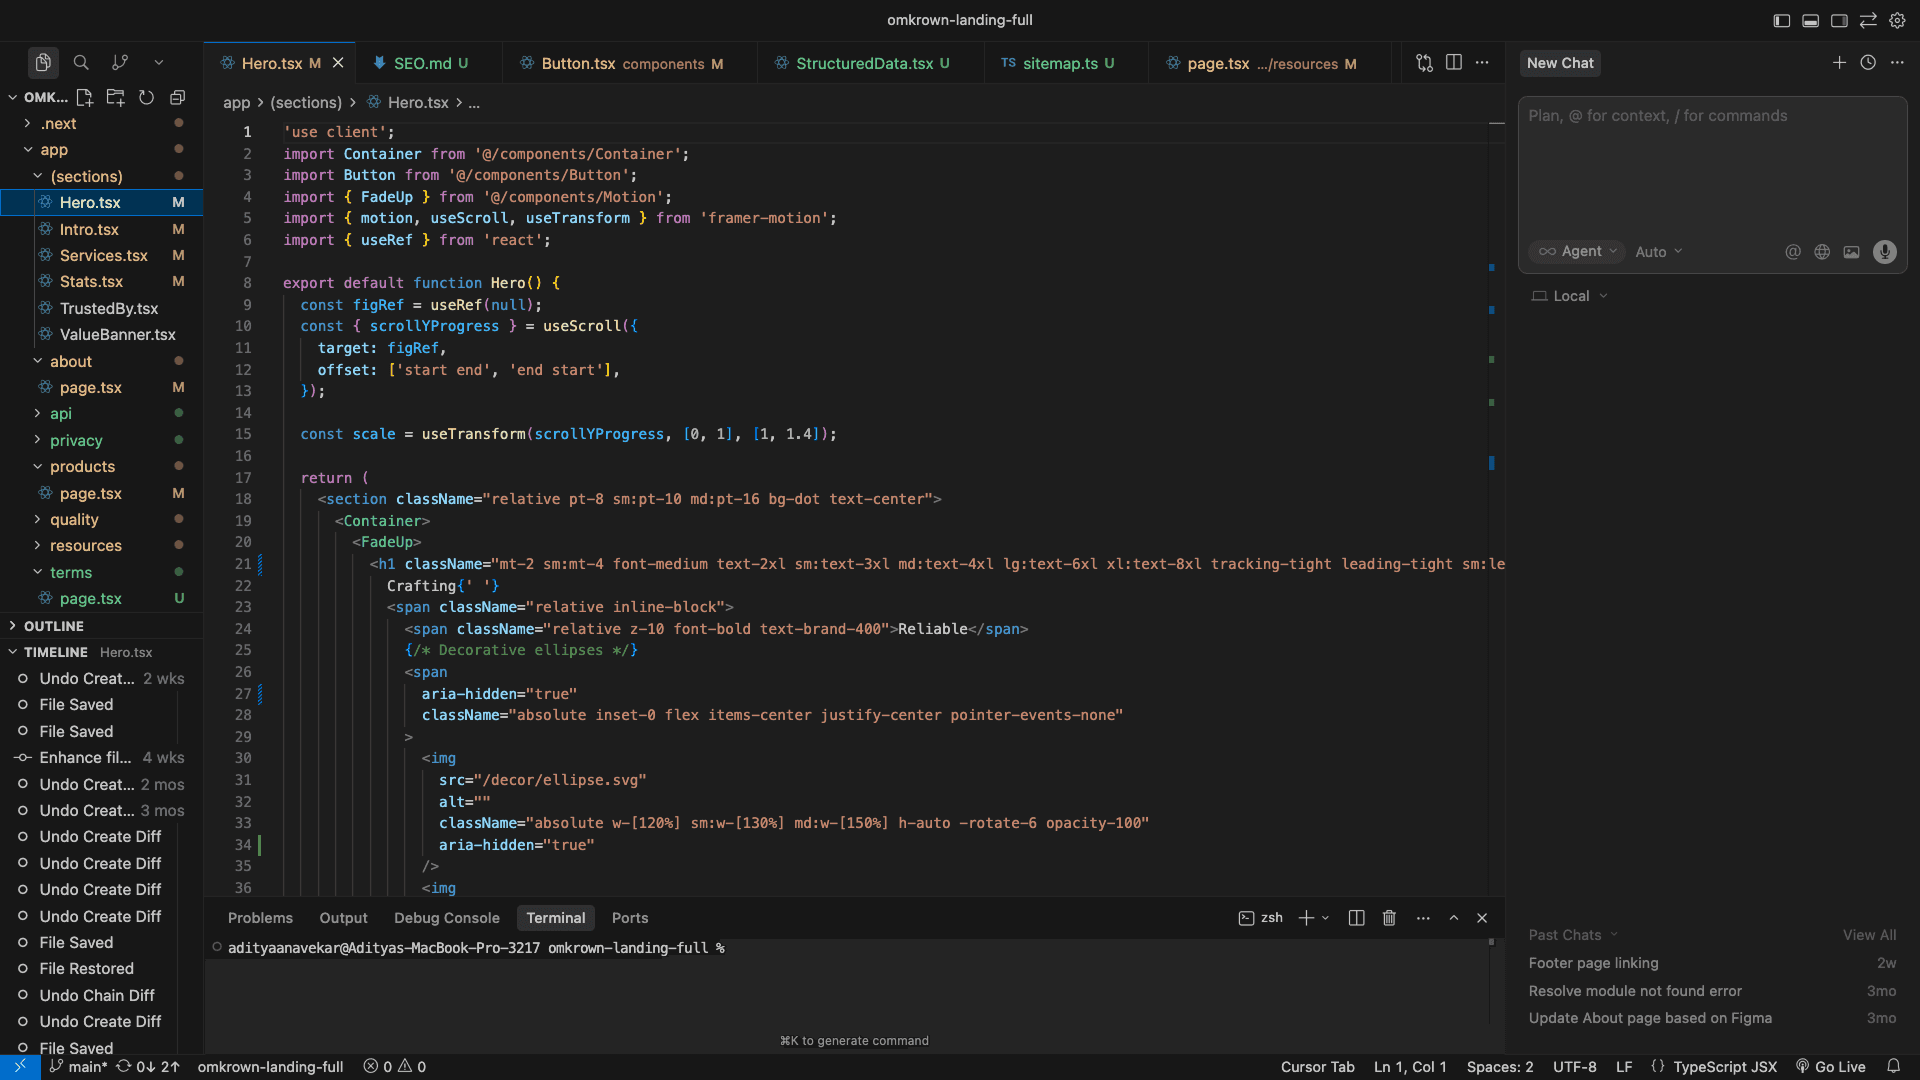Expand the resources folder
This screenshot has width=1920, height=1080.
(85, 546)
